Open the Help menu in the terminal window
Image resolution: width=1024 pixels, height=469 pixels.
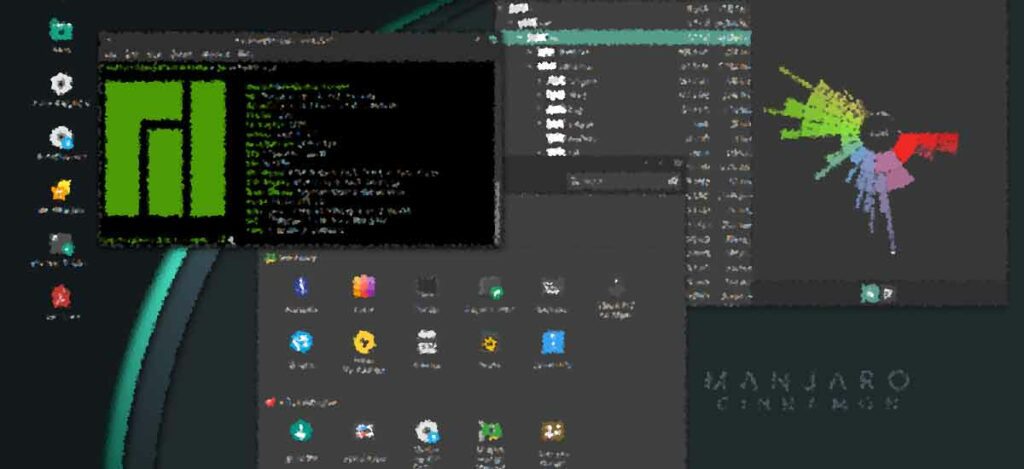(x=244, y=54)
